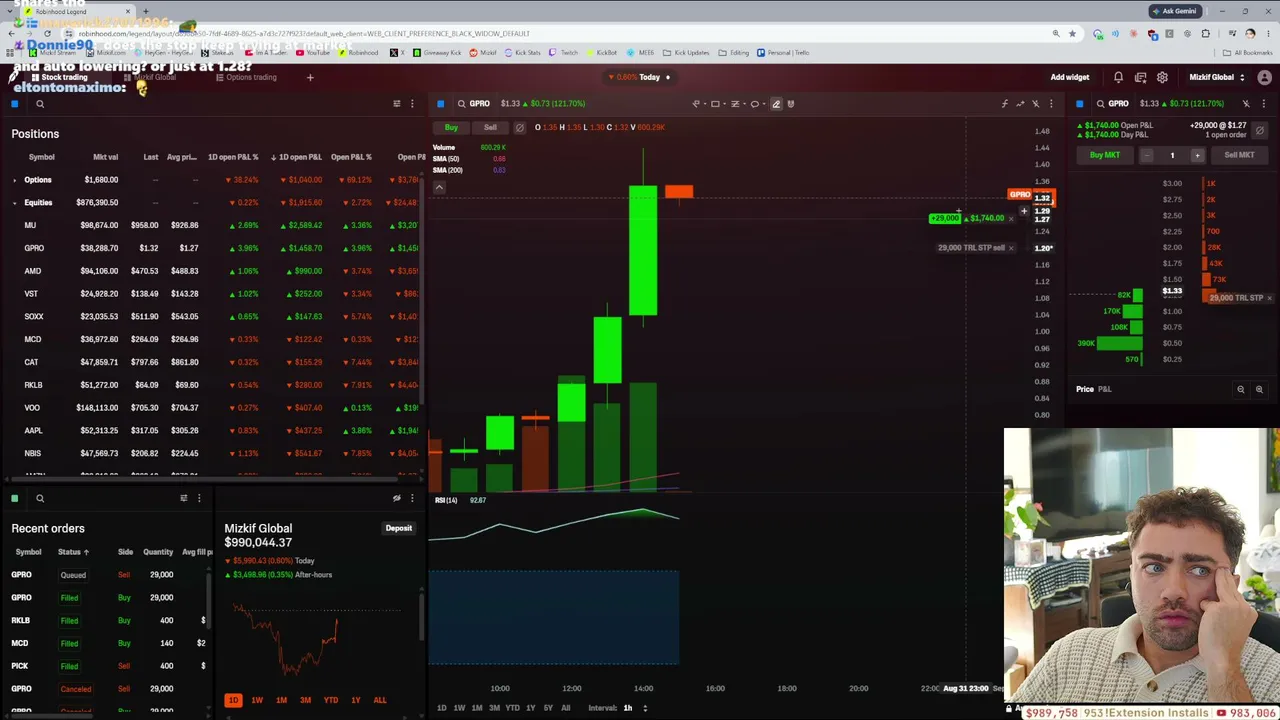Search Recent orders with magnifier icon
Screen dimensions: 1280x720
pos(40,498)
